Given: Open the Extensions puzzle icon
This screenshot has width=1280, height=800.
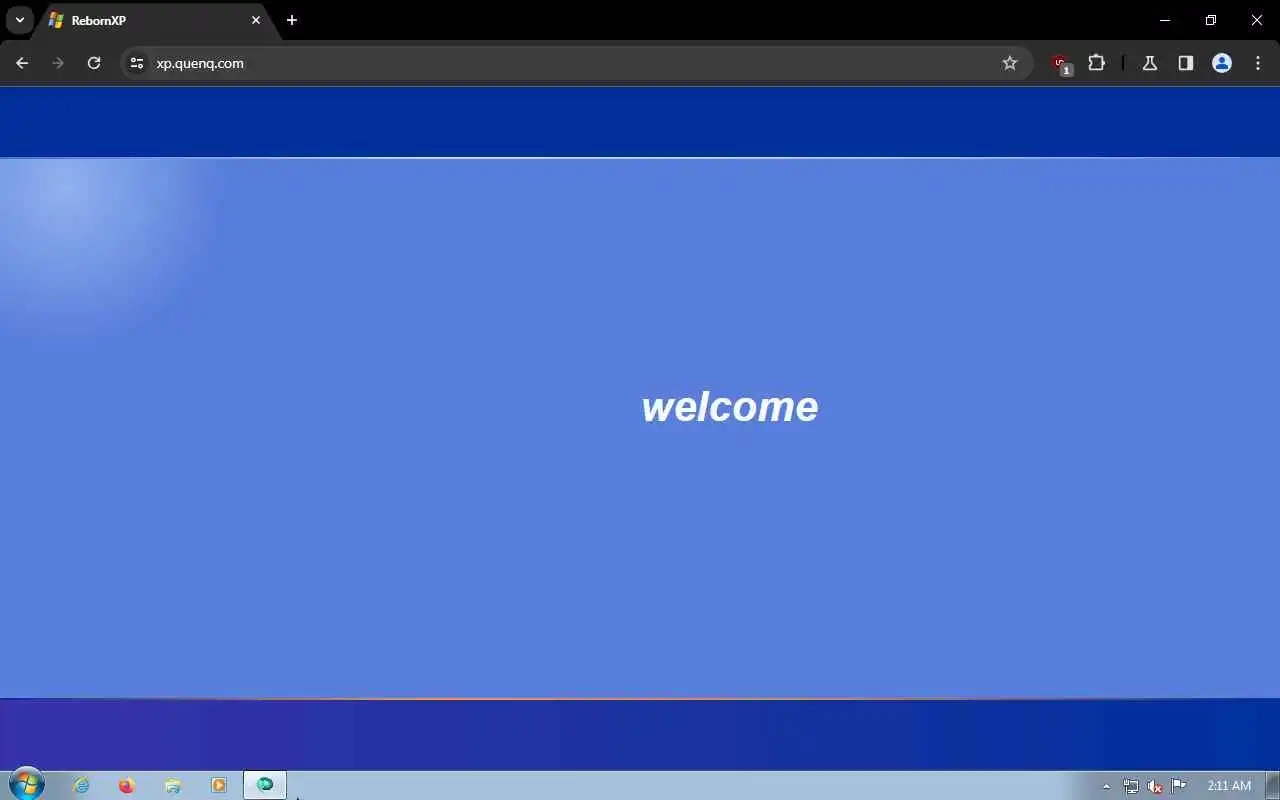Looking at the screenshot, I should pos(1097,63).
